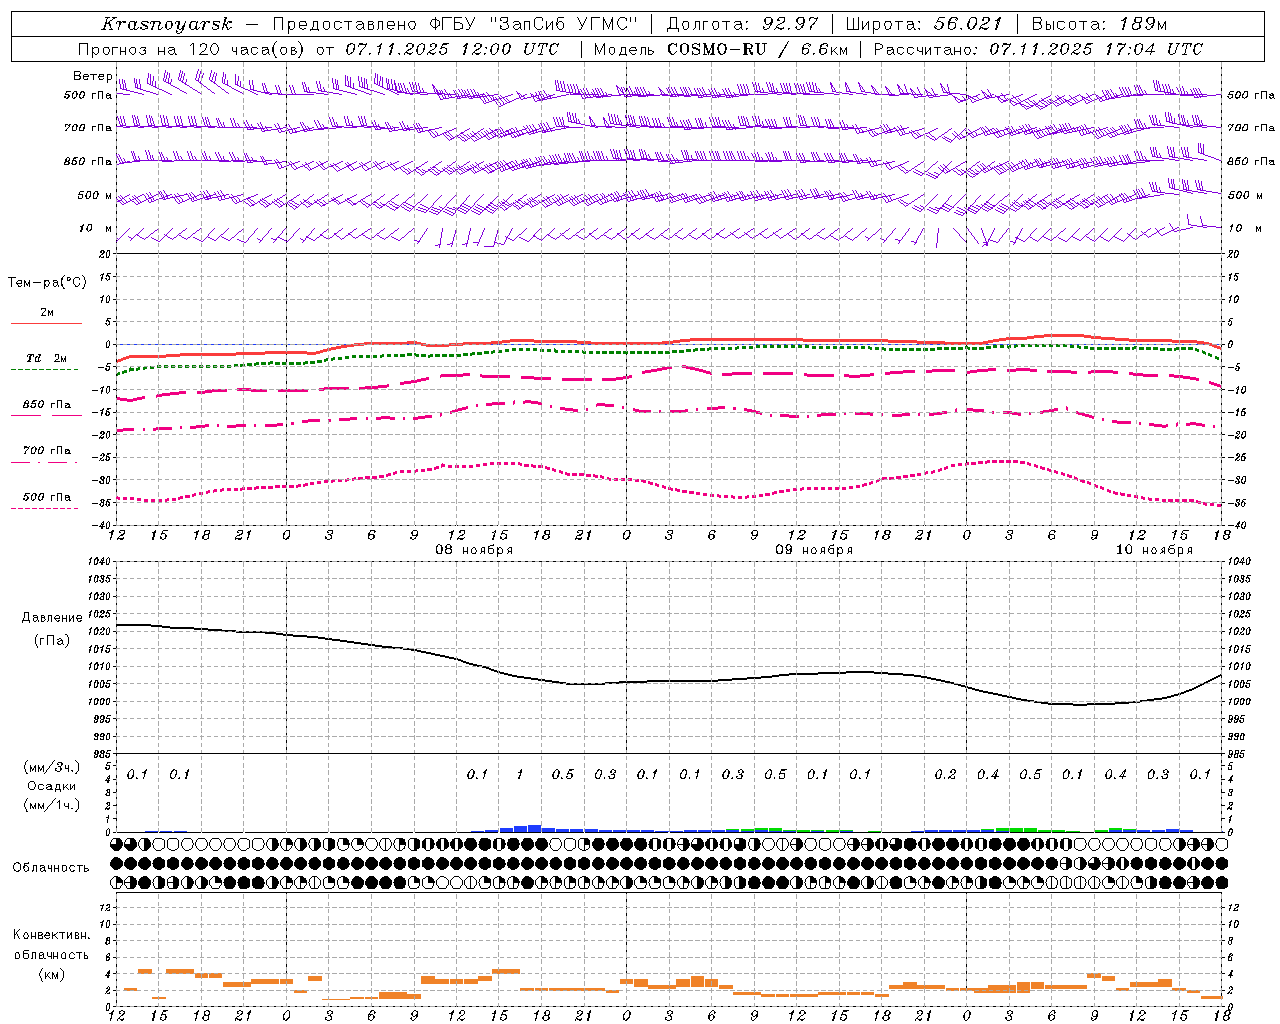Viewport: 1280px width, 1024px height.
Task: Click the '10 ноября' date label
Action: coord(1154,550)
